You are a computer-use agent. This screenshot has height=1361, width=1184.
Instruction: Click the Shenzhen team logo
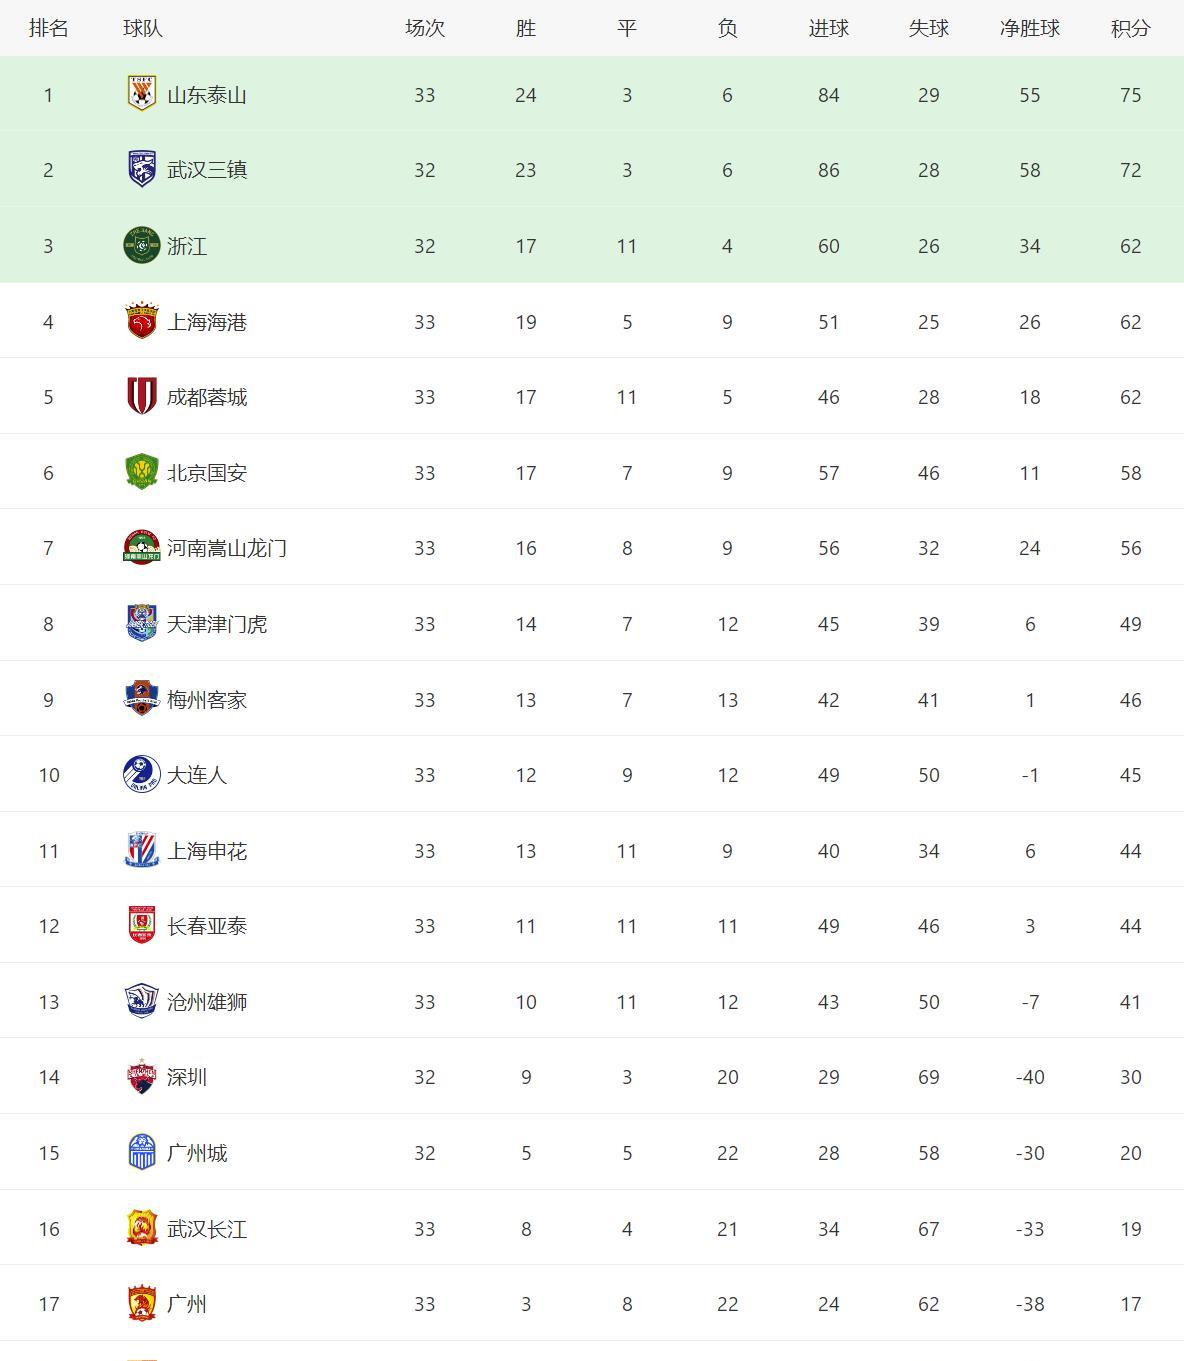142,1077
